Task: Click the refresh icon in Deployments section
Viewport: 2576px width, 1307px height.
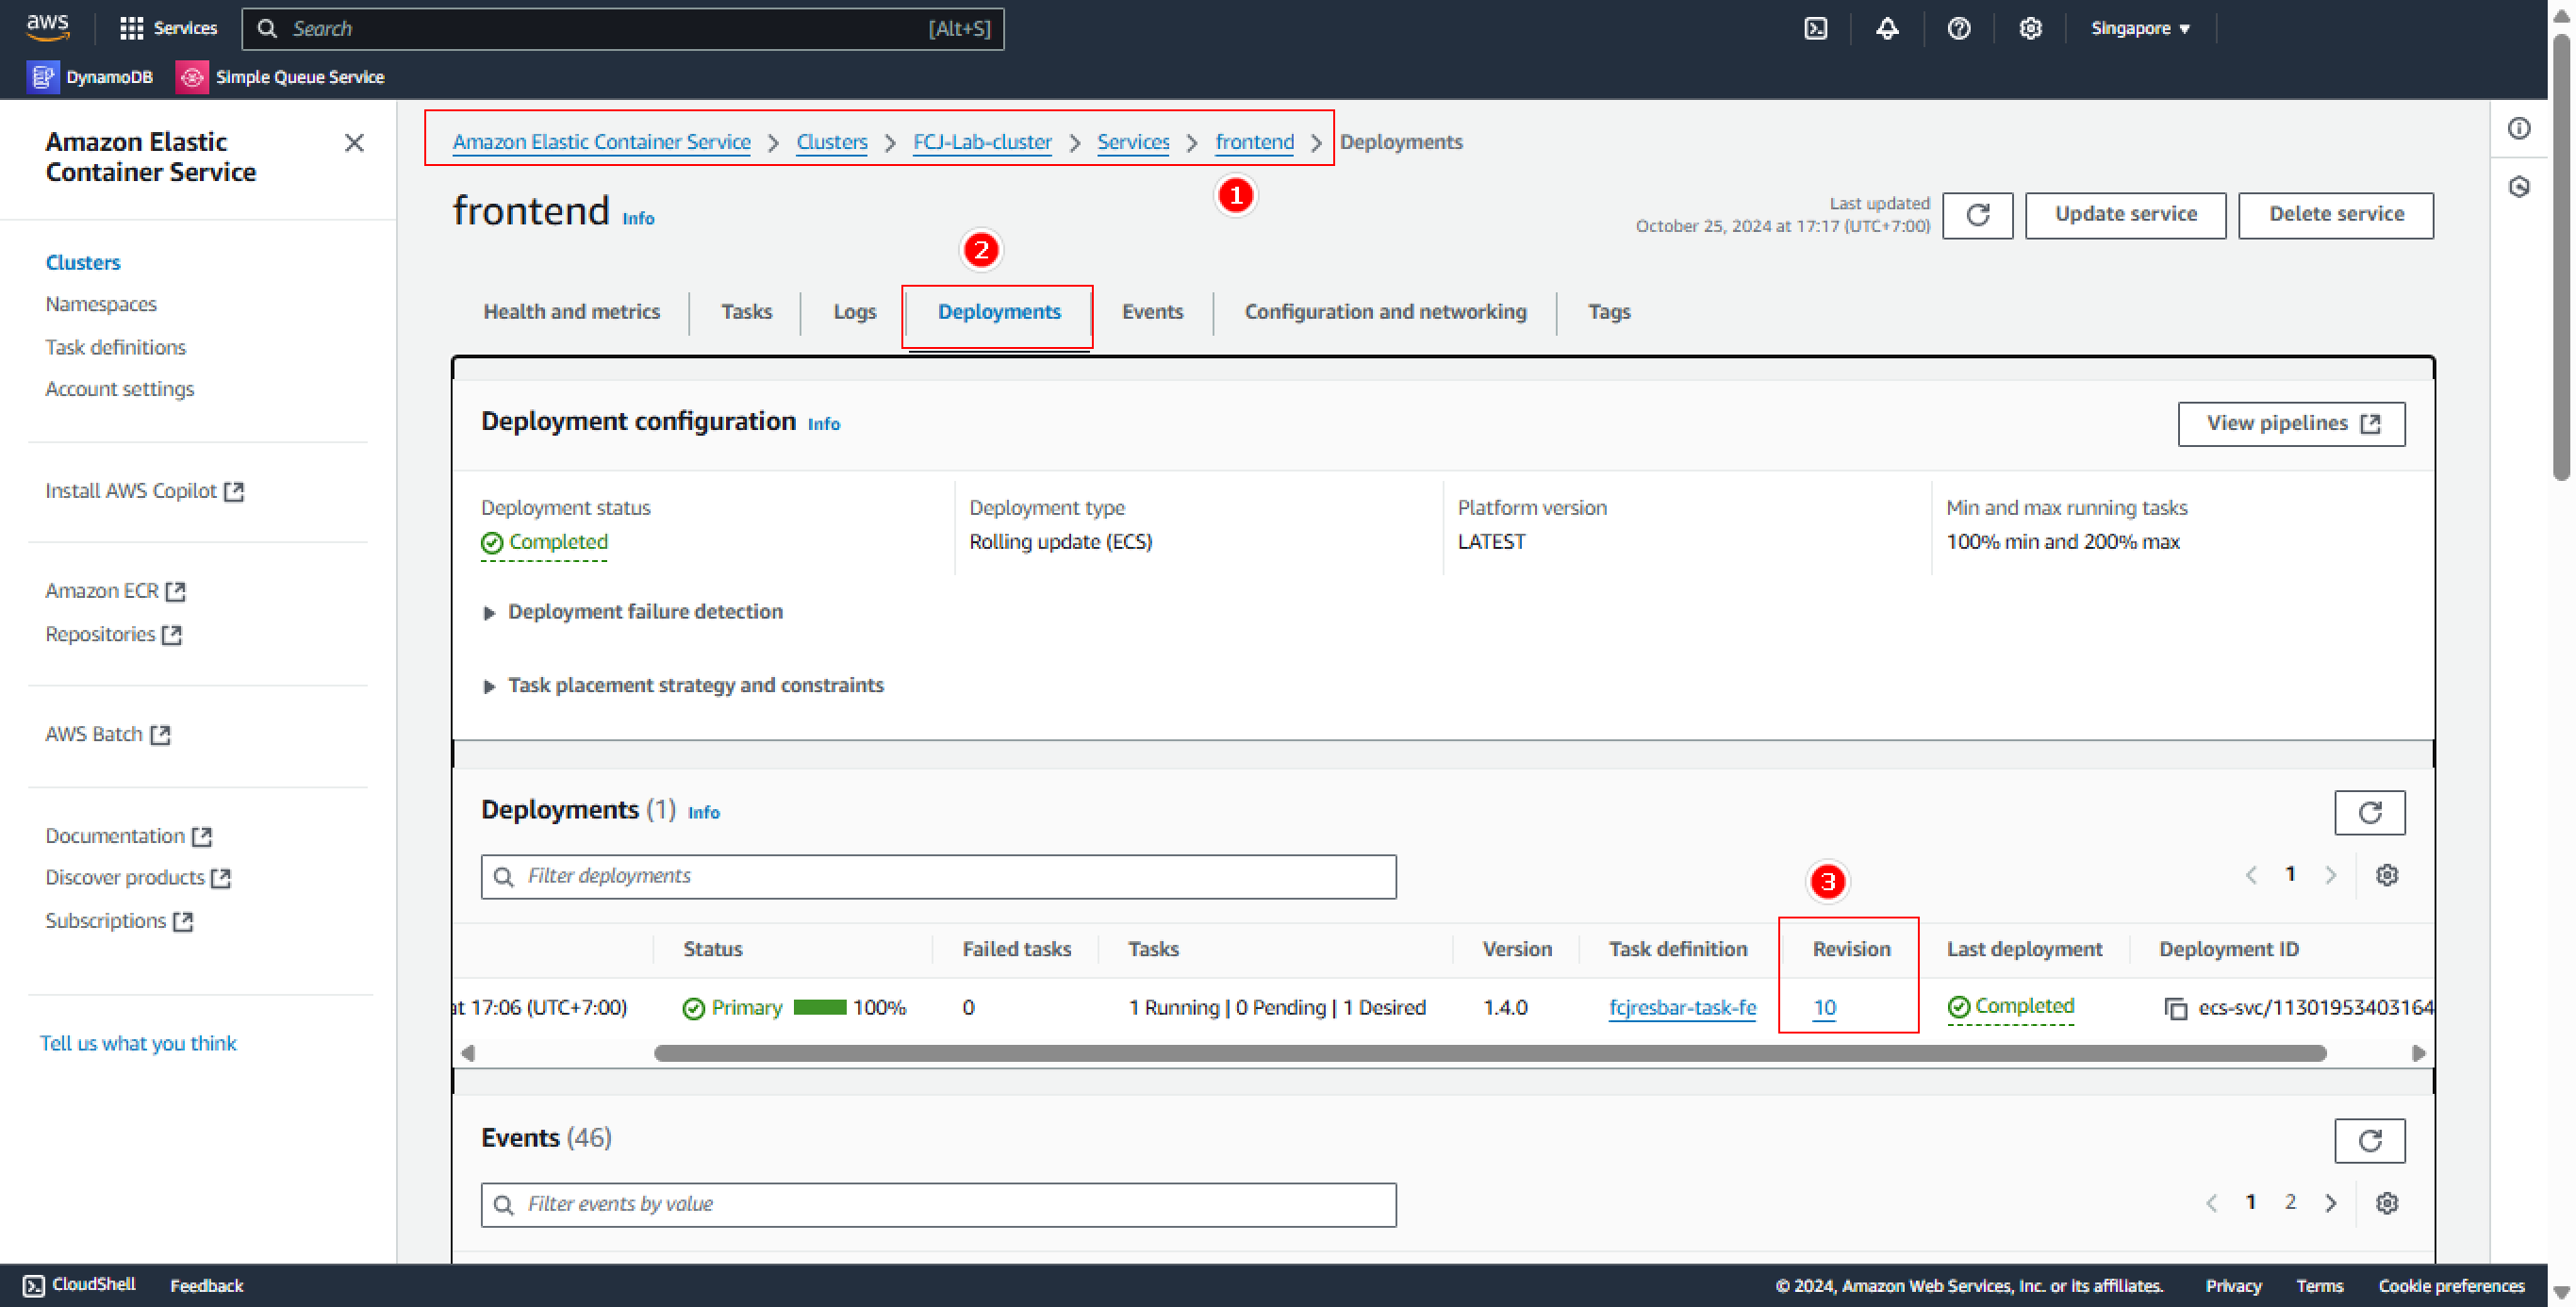Action: coord(2368,812)
